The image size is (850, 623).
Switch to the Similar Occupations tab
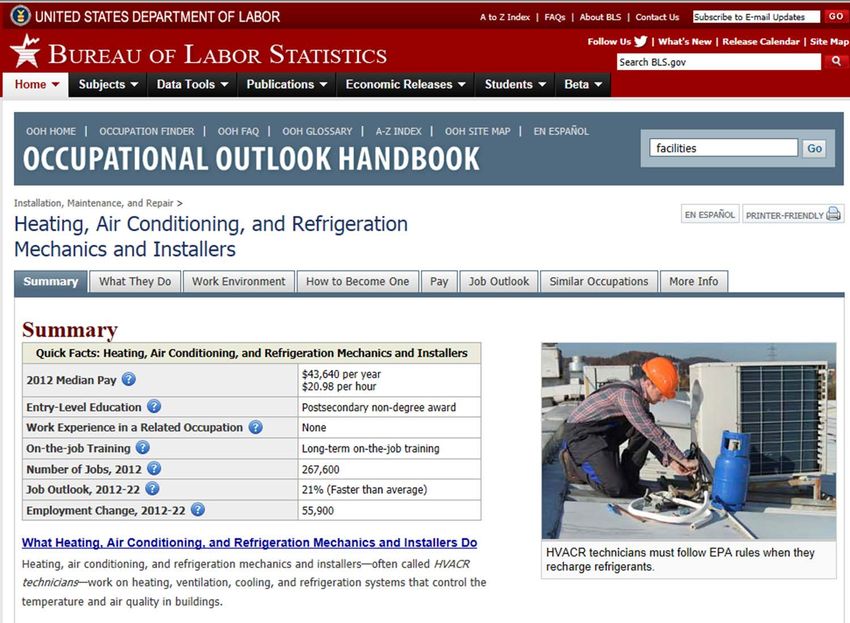599,281
